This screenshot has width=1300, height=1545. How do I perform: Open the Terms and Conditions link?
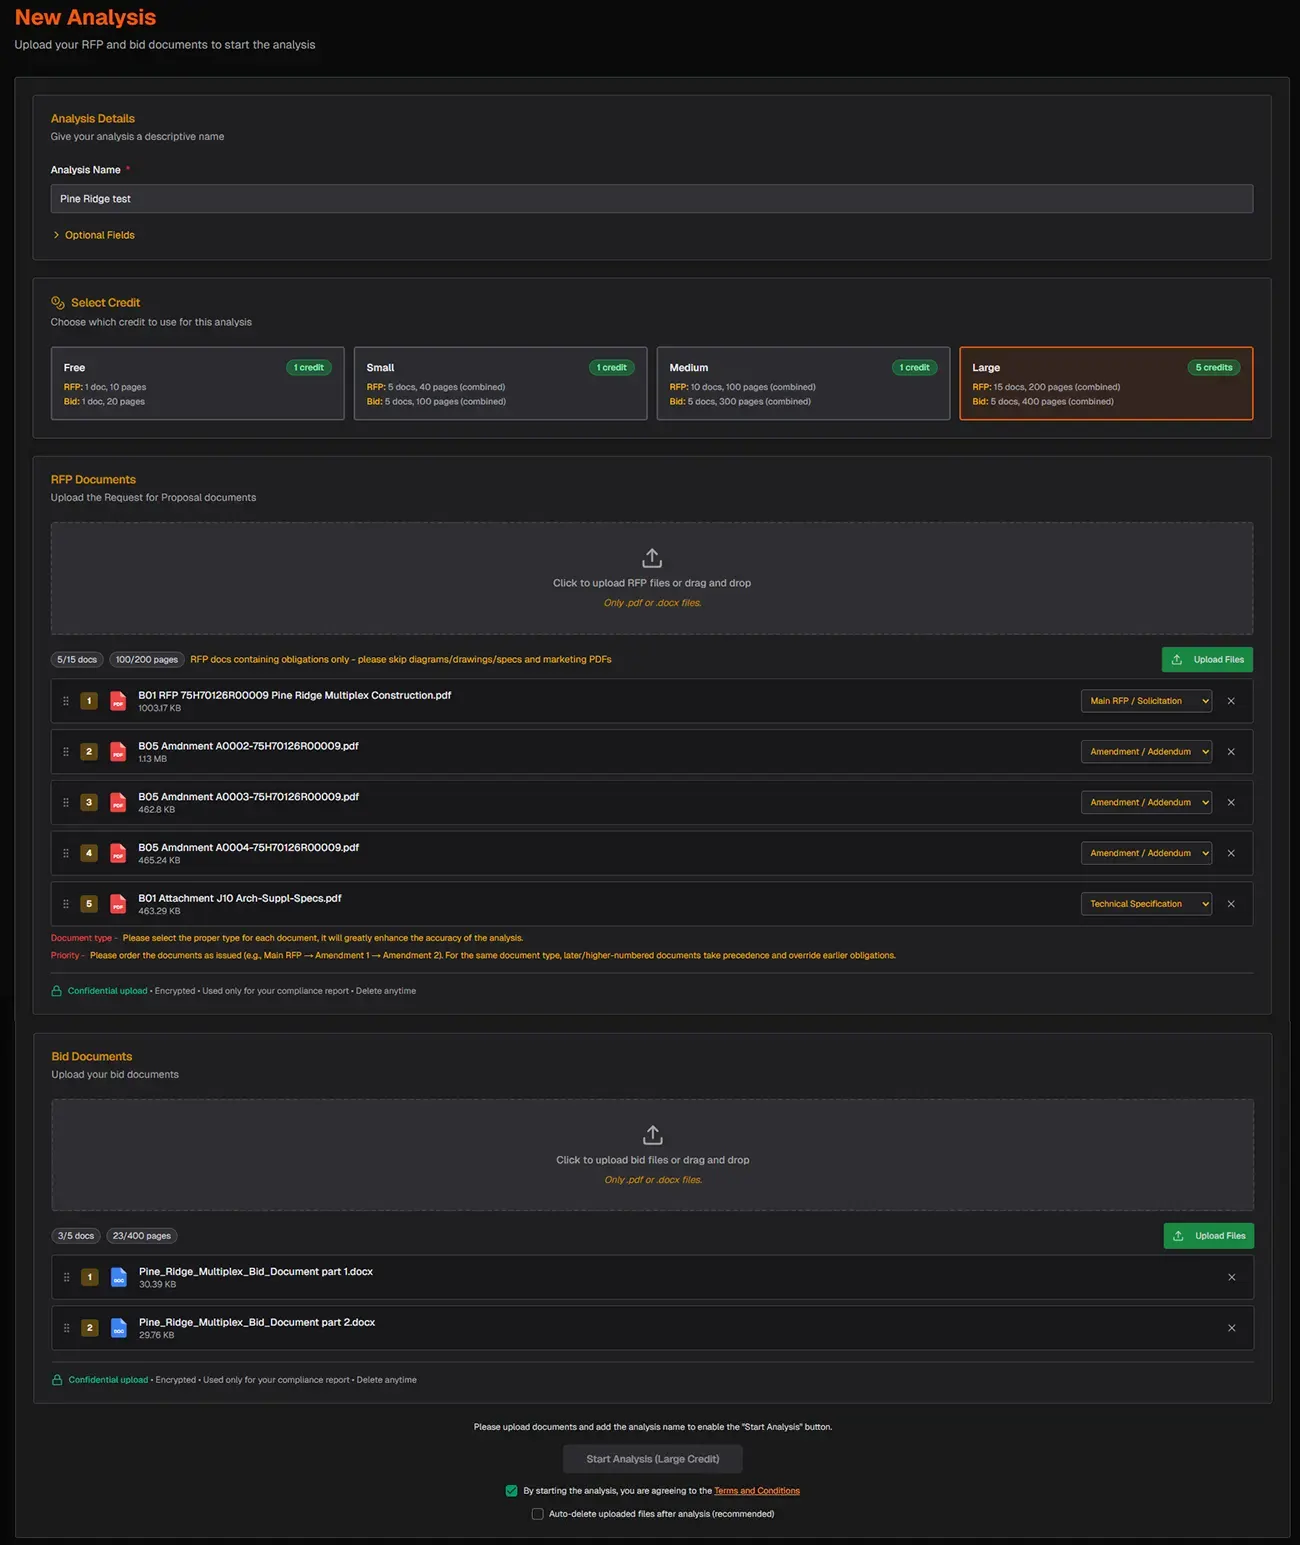pyautogui.click(x=756, y=1491)
